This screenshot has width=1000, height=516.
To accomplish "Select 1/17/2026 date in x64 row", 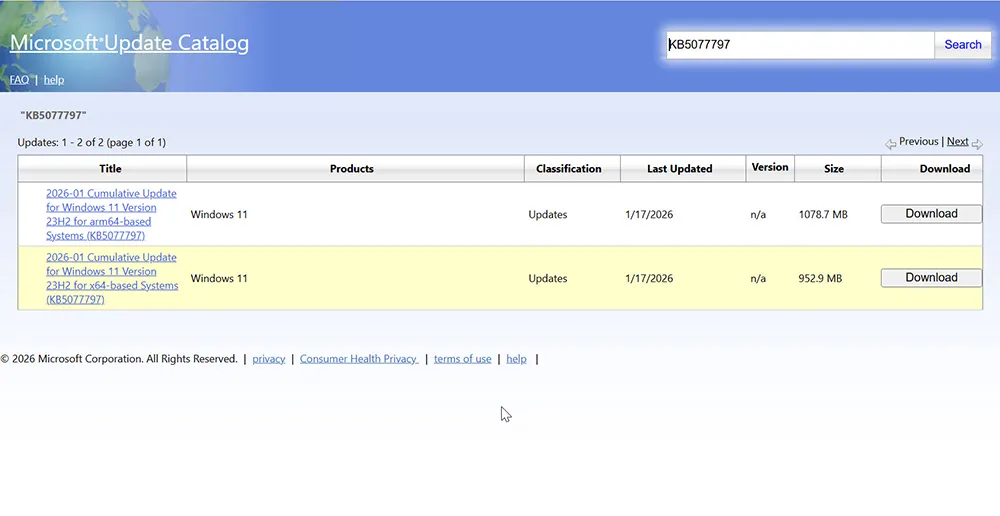I will [649, 278].
